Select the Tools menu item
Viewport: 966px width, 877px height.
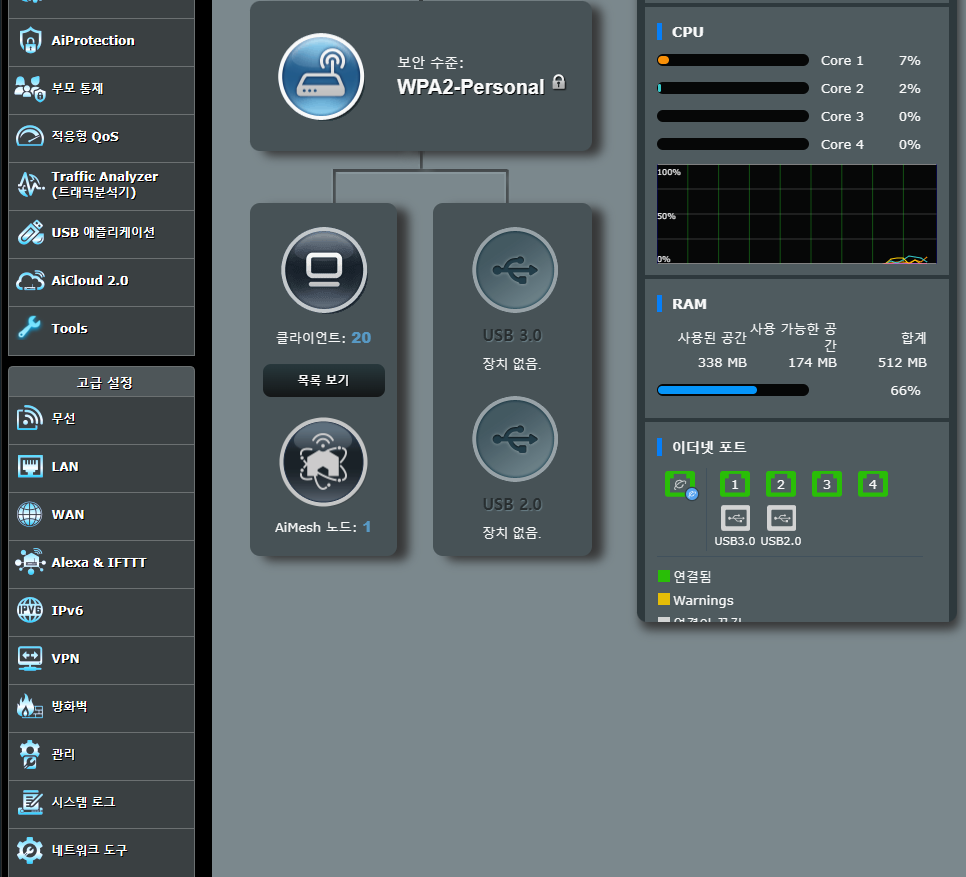pos(102,330)
